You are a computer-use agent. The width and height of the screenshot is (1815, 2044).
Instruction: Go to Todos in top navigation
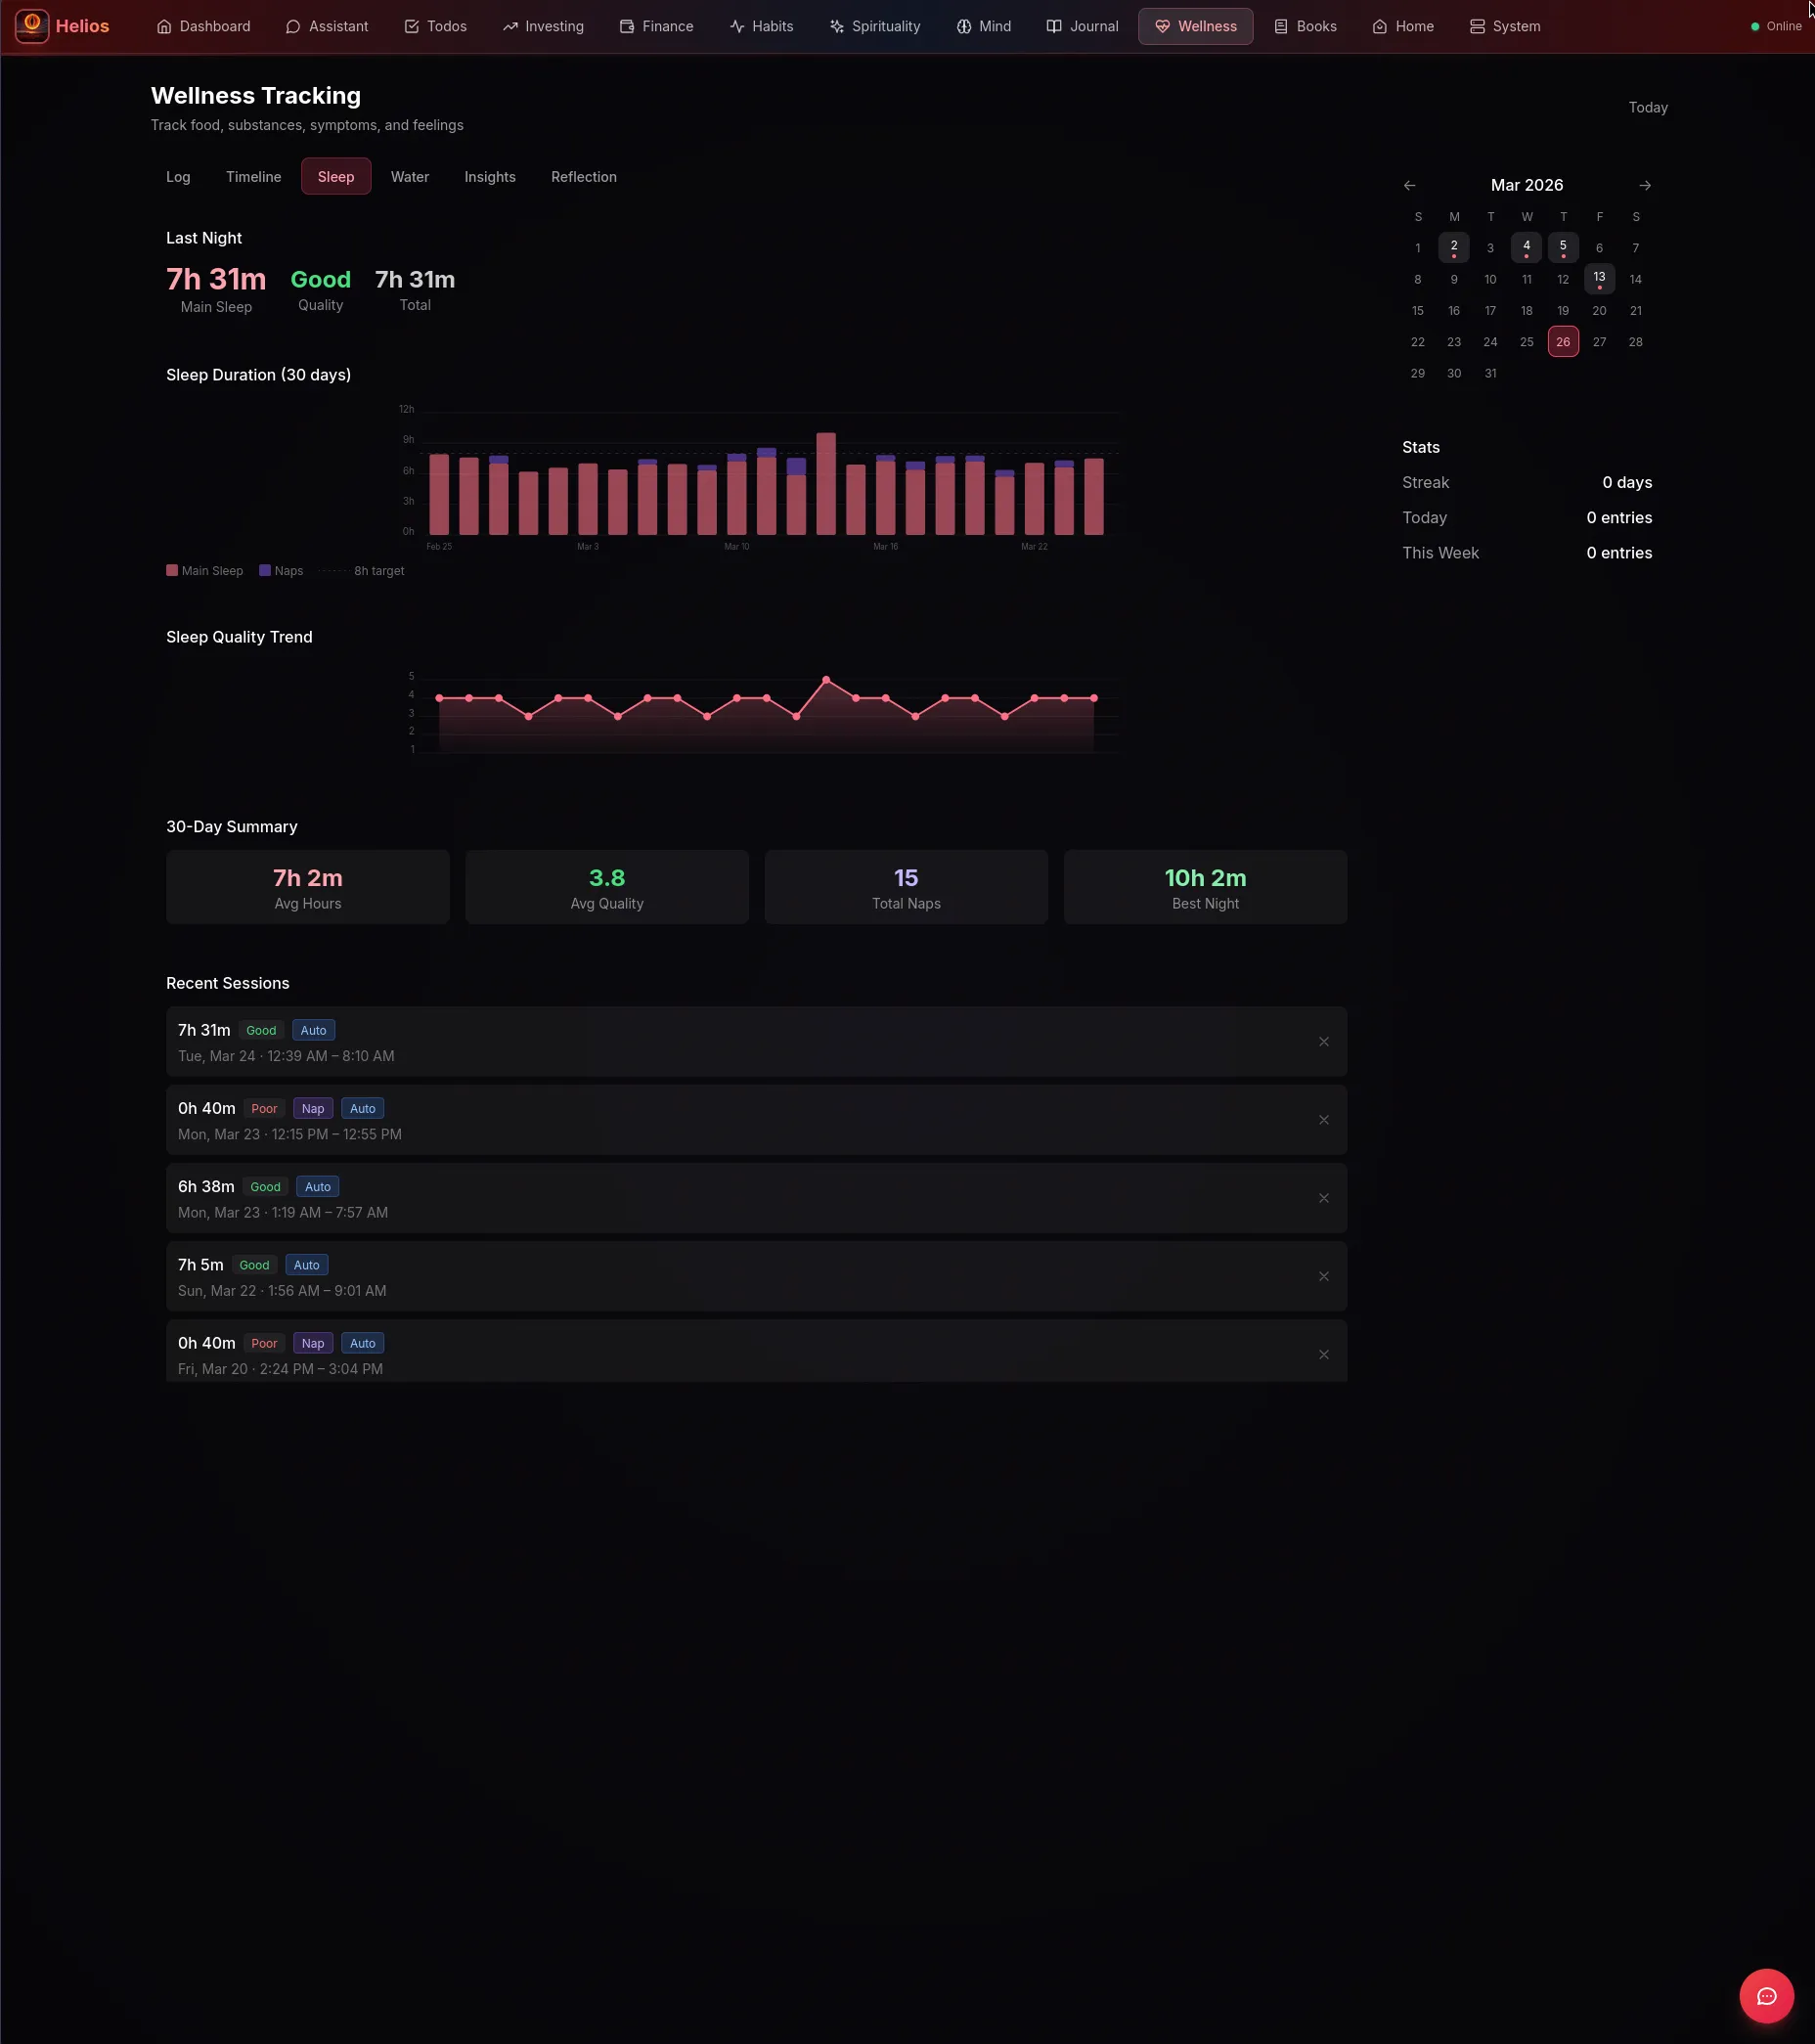[x=435, y=26]
